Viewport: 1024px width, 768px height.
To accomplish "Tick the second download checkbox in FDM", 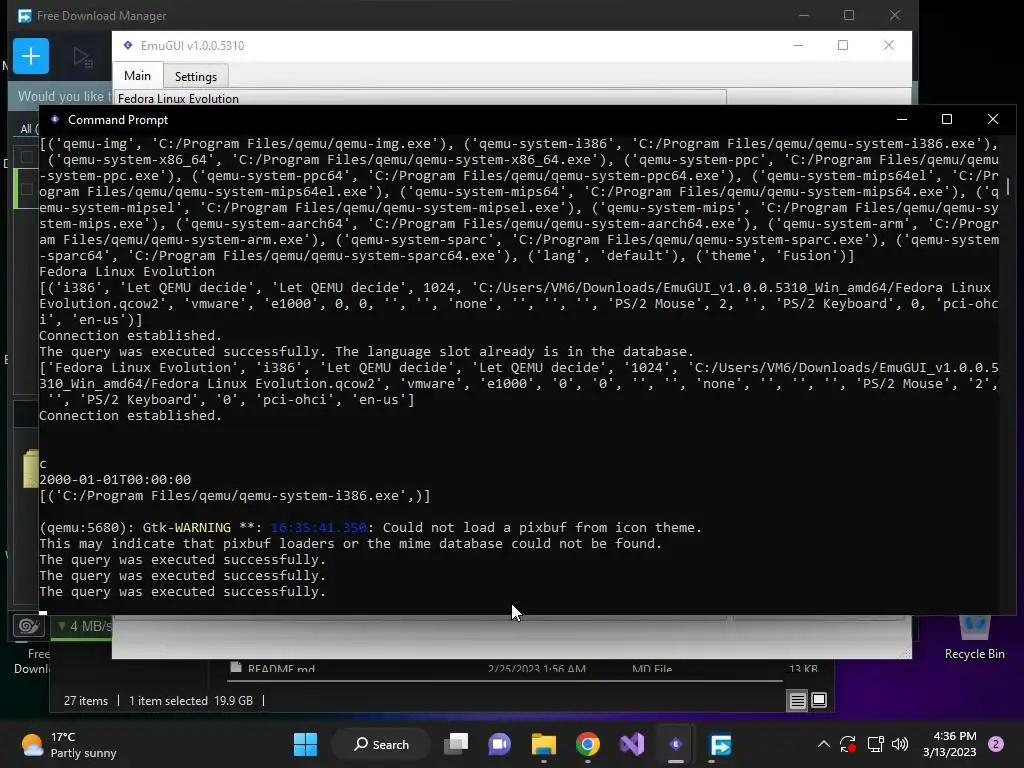I will (26, 189).
